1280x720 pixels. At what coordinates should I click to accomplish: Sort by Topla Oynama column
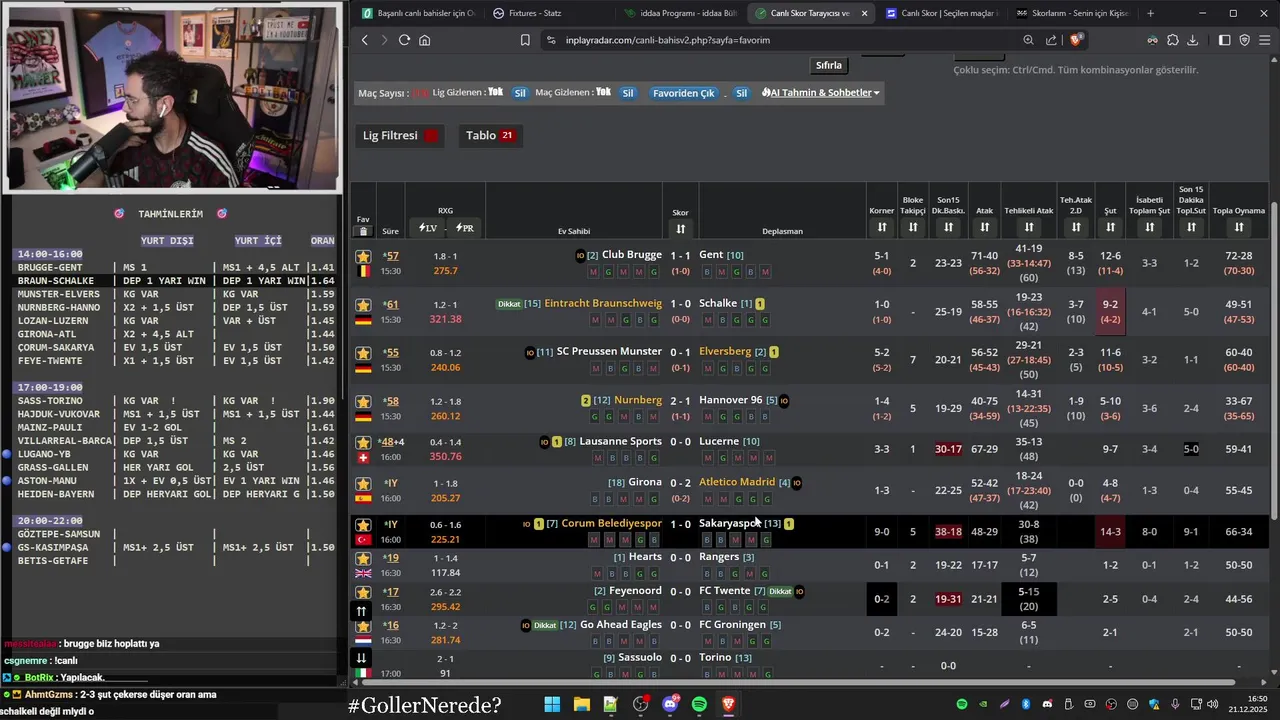point(1239,228)
